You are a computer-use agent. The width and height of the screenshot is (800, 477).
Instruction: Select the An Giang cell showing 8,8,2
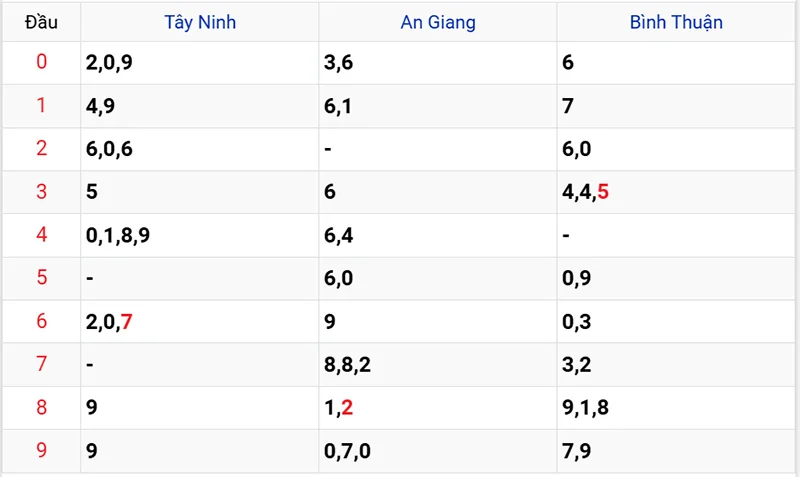coord(348,365)
